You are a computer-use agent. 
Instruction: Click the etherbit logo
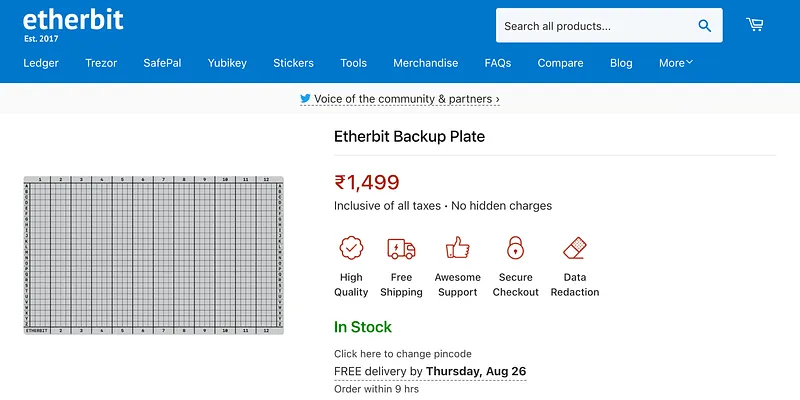[x=73, y=21]
